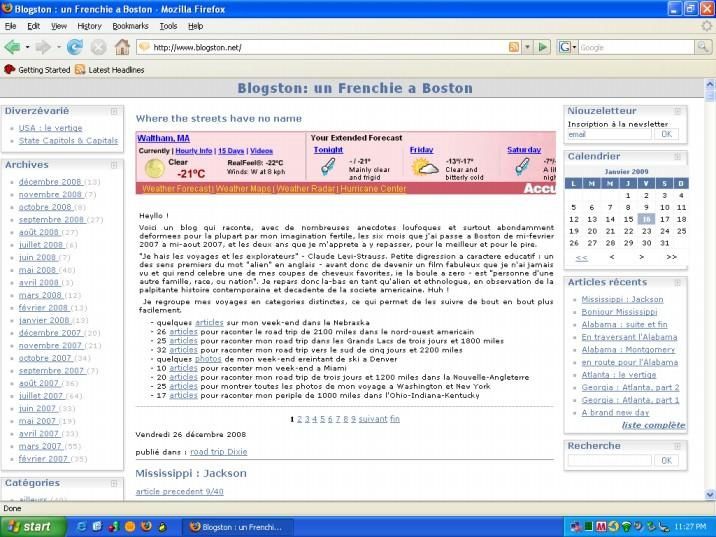
Task: Open State Capitols & Capitals link
Action: coord(68,141)
